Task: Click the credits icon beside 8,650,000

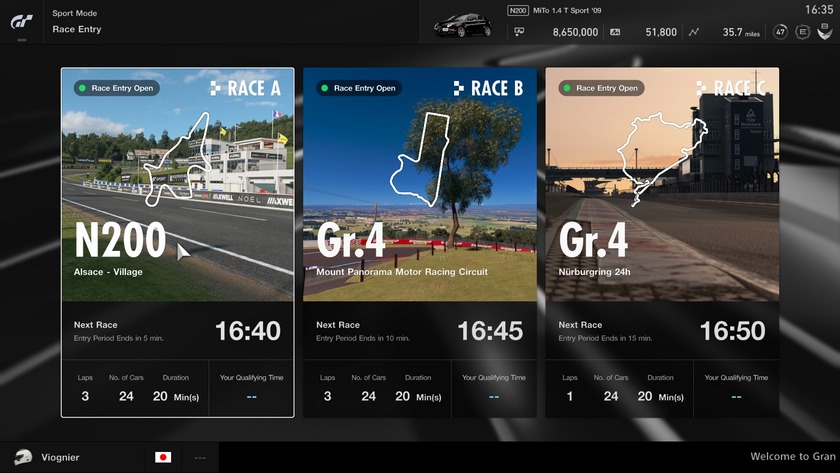Action: 519,32
